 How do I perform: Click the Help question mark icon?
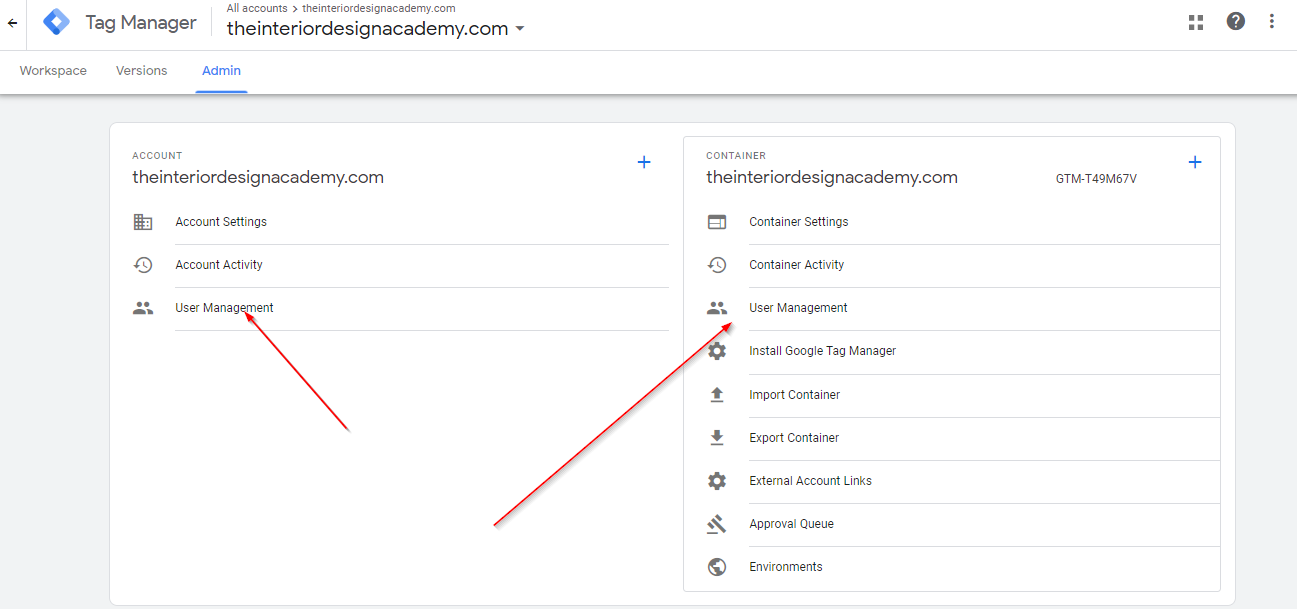pos(1235,21)
